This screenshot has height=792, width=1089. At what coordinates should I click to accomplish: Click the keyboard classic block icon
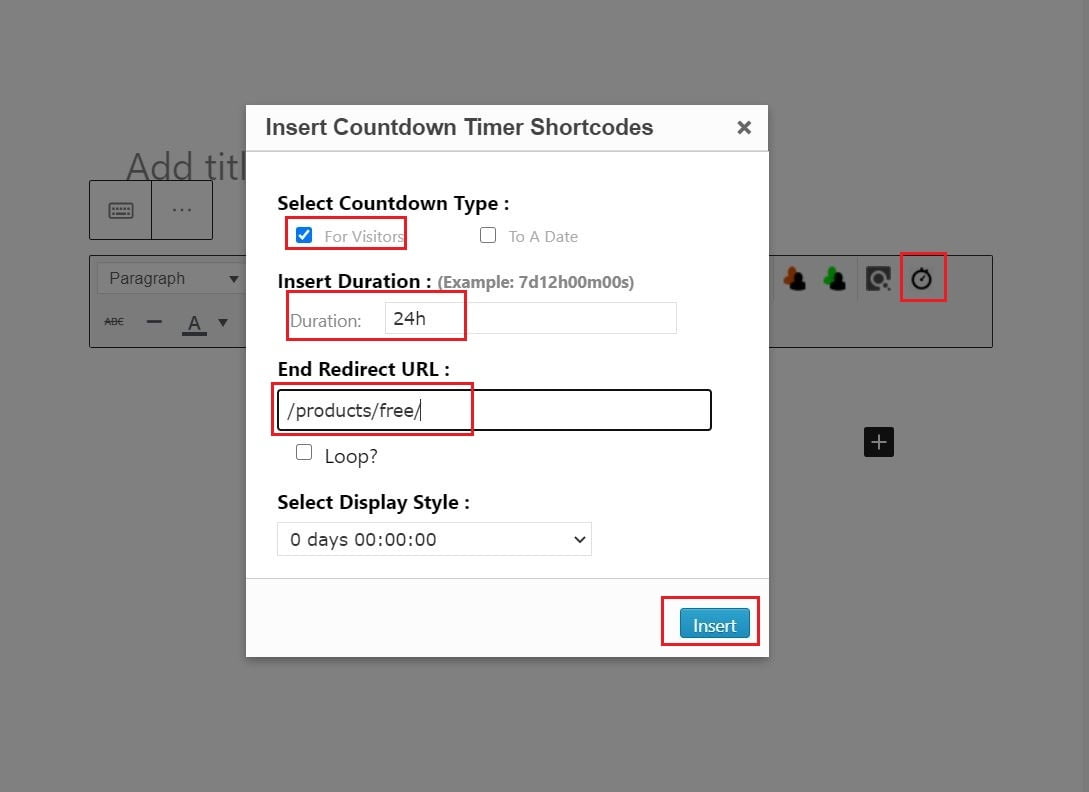(x=121, y=210)
